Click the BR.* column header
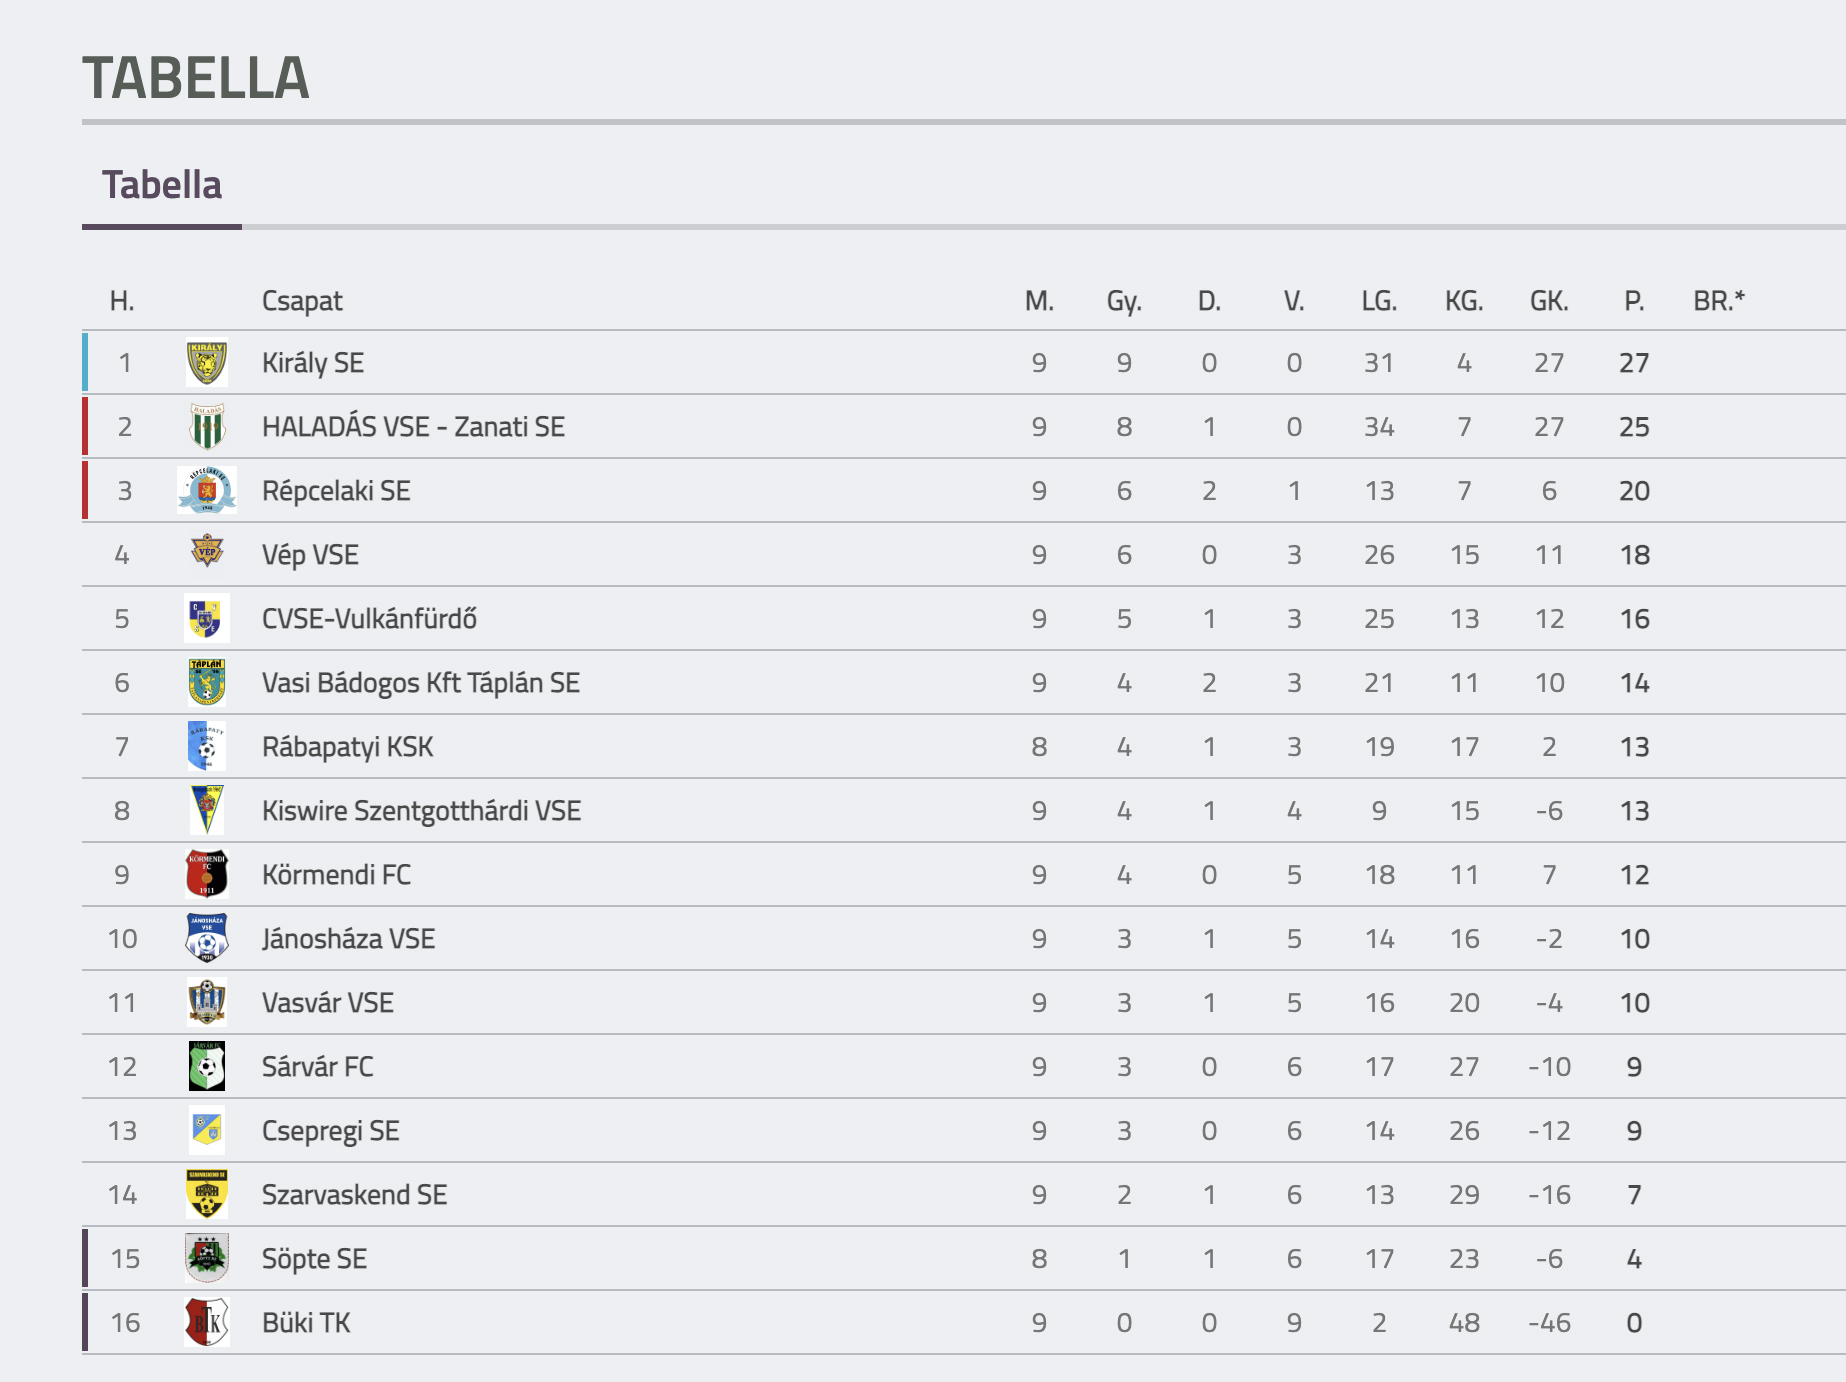Viewport: 1846px width, 1382px height. click(1719, 301)
